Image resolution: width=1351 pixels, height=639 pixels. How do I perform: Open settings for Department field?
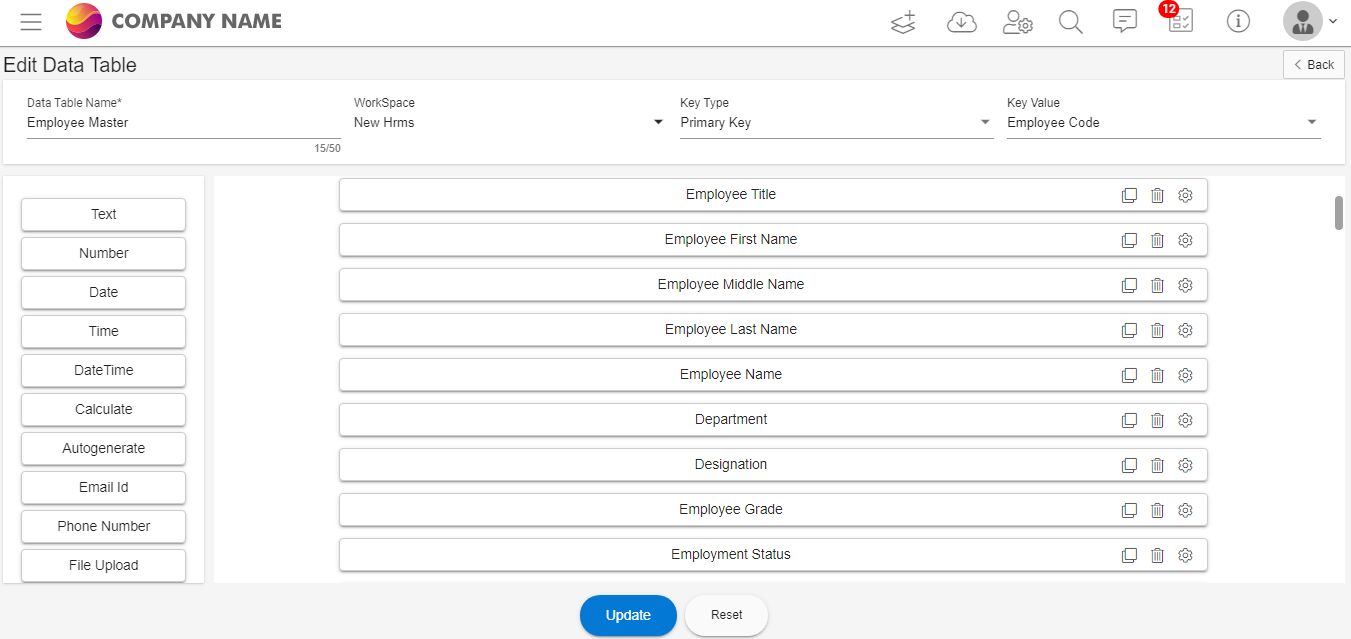(1185, 420)
